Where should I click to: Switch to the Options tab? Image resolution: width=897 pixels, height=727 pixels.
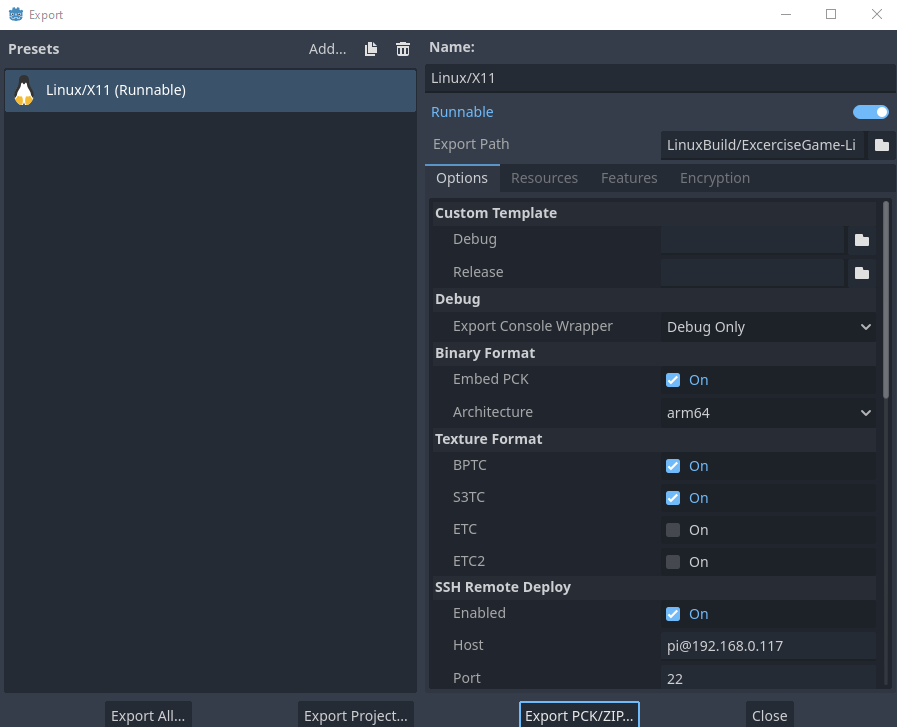pos(462,178)
